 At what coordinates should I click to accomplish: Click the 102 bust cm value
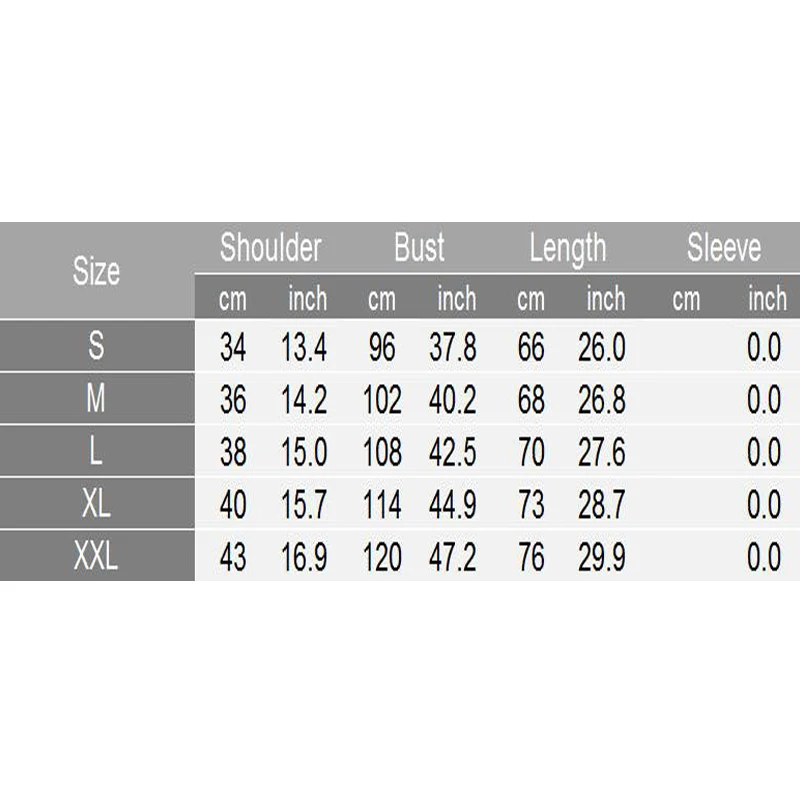pos(381,401)
